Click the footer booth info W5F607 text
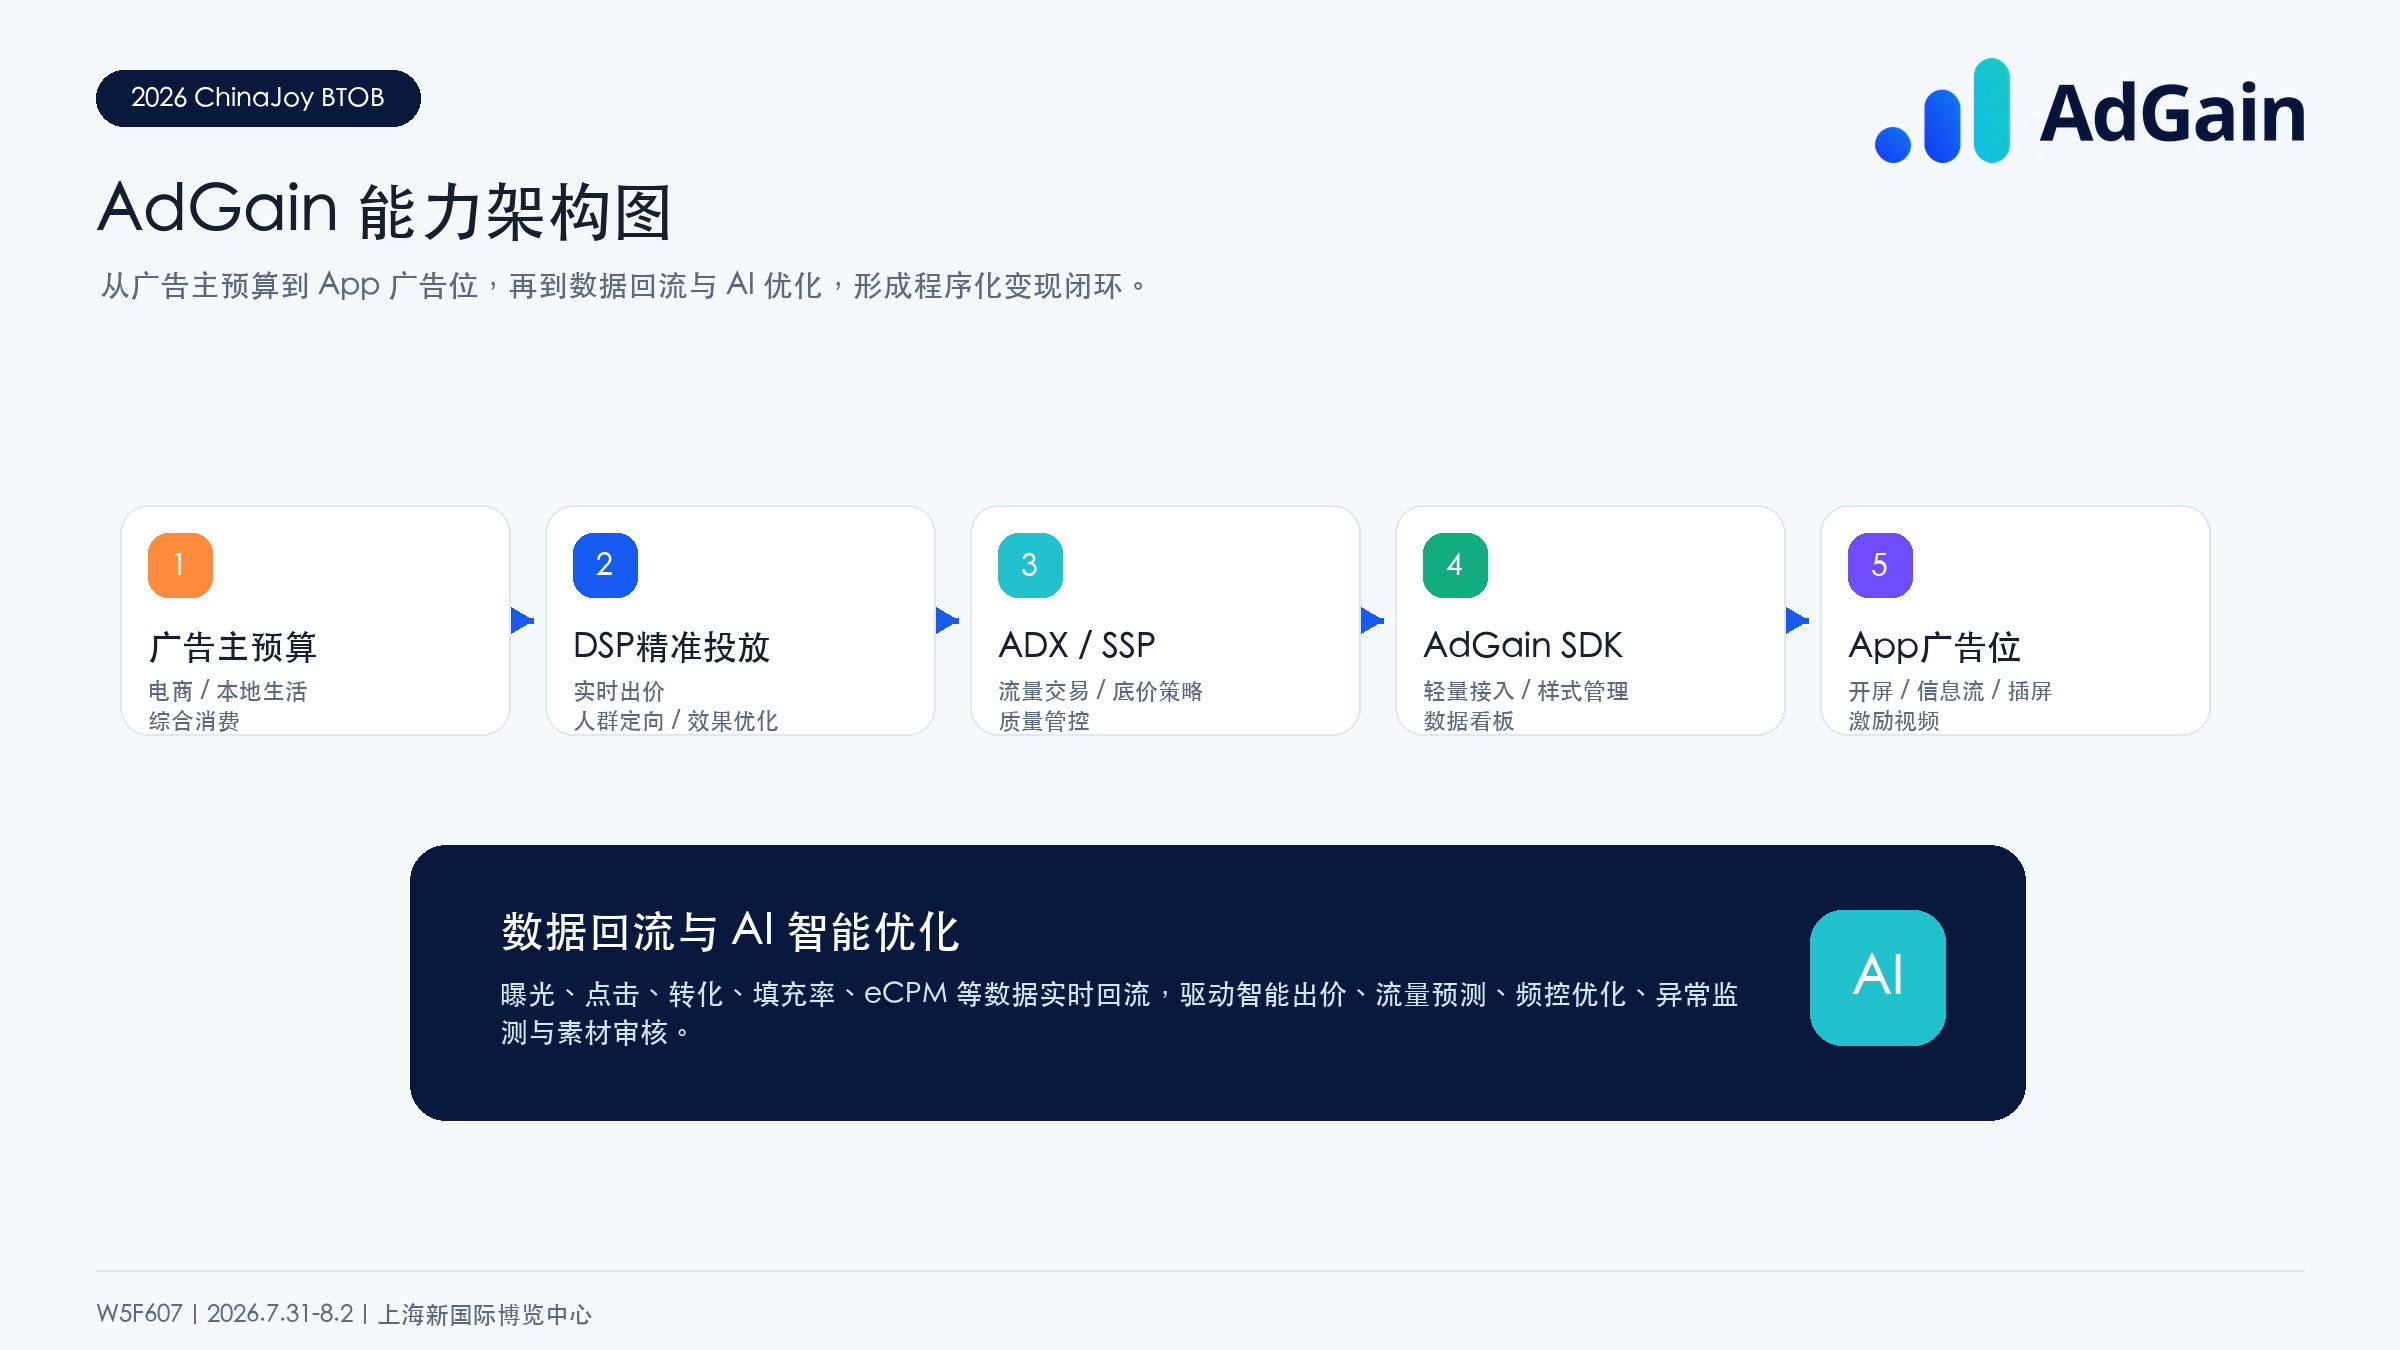Image resolution: width=2400 pixels, height=1350 pixels. pos(344,1314)
